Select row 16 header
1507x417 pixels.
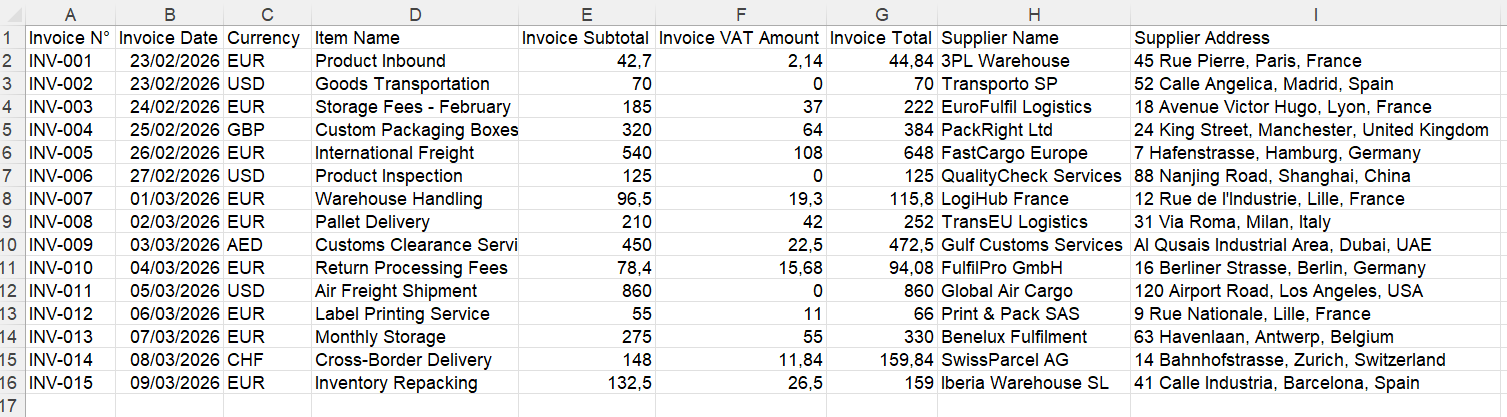12,383
